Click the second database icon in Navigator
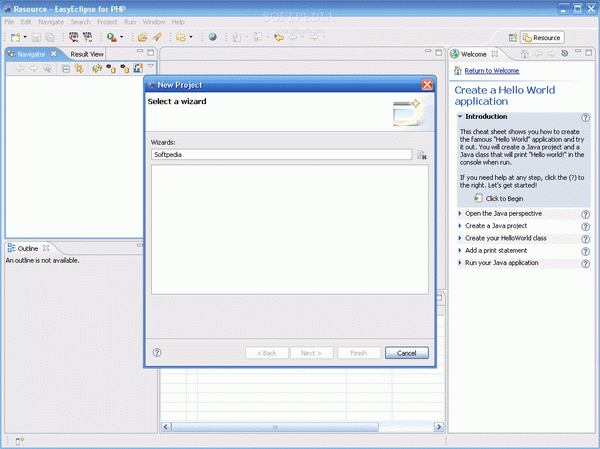600x449 pixels. coord(125,69)
